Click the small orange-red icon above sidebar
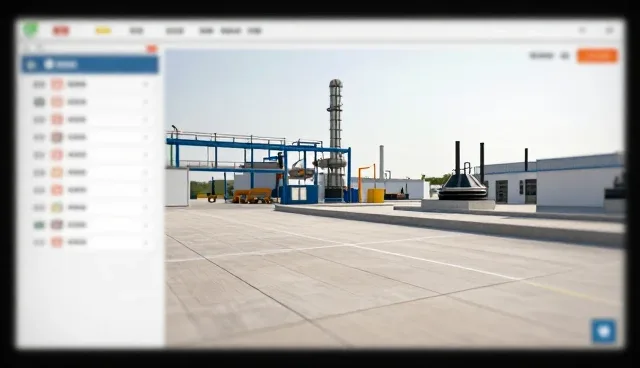Screen dimensions: 640x368 click(152, 49)
